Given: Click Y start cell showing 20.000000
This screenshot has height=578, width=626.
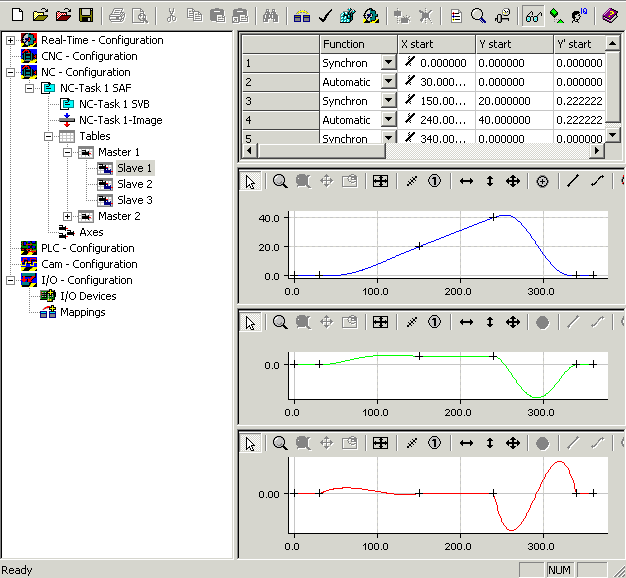Looking at the screenshot, I should tap(514, 101).
